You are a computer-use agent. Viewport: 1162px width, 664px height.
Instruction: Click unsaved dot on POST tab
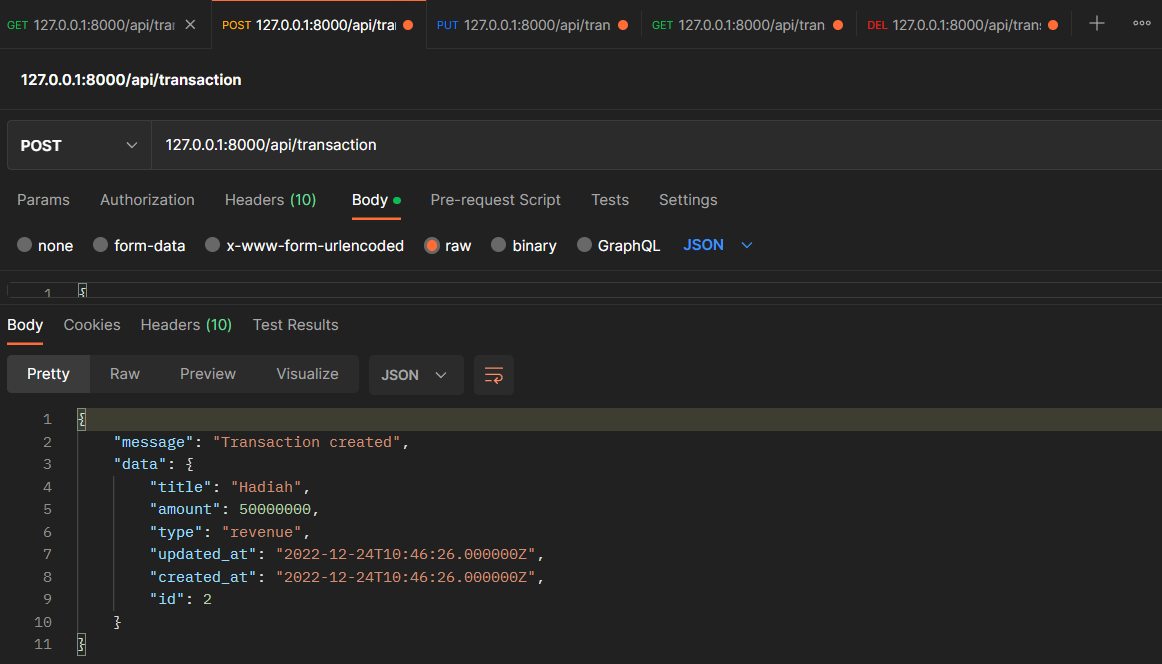[x=408, y=25]
